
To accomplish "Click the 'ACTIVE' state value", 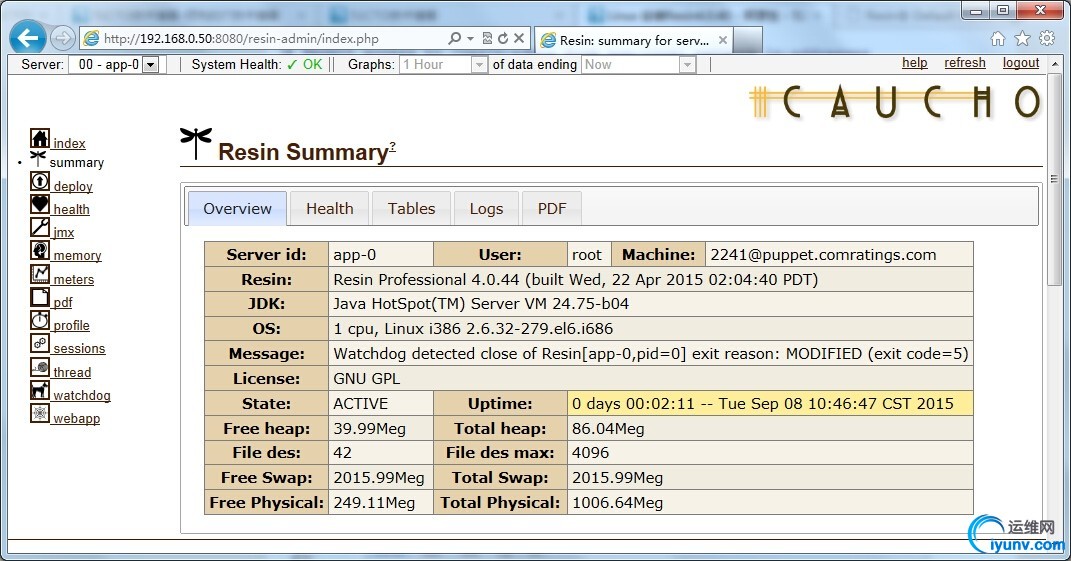I will tap(361, 404).
